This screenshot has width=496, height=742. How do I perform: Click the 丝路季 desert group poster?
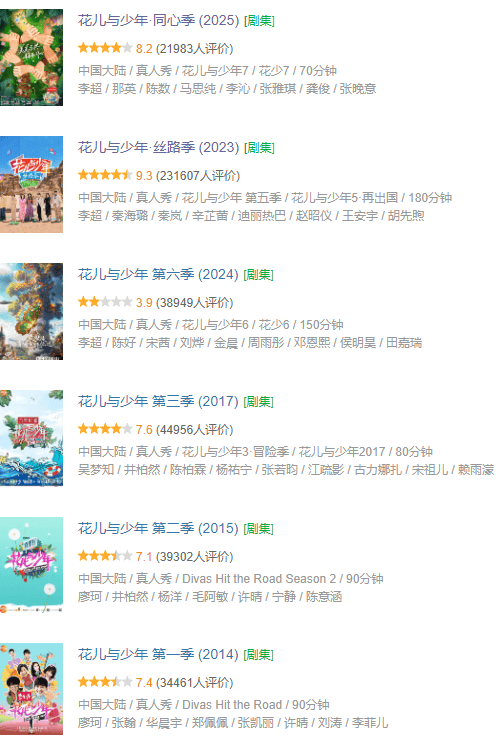pos(31,185)
